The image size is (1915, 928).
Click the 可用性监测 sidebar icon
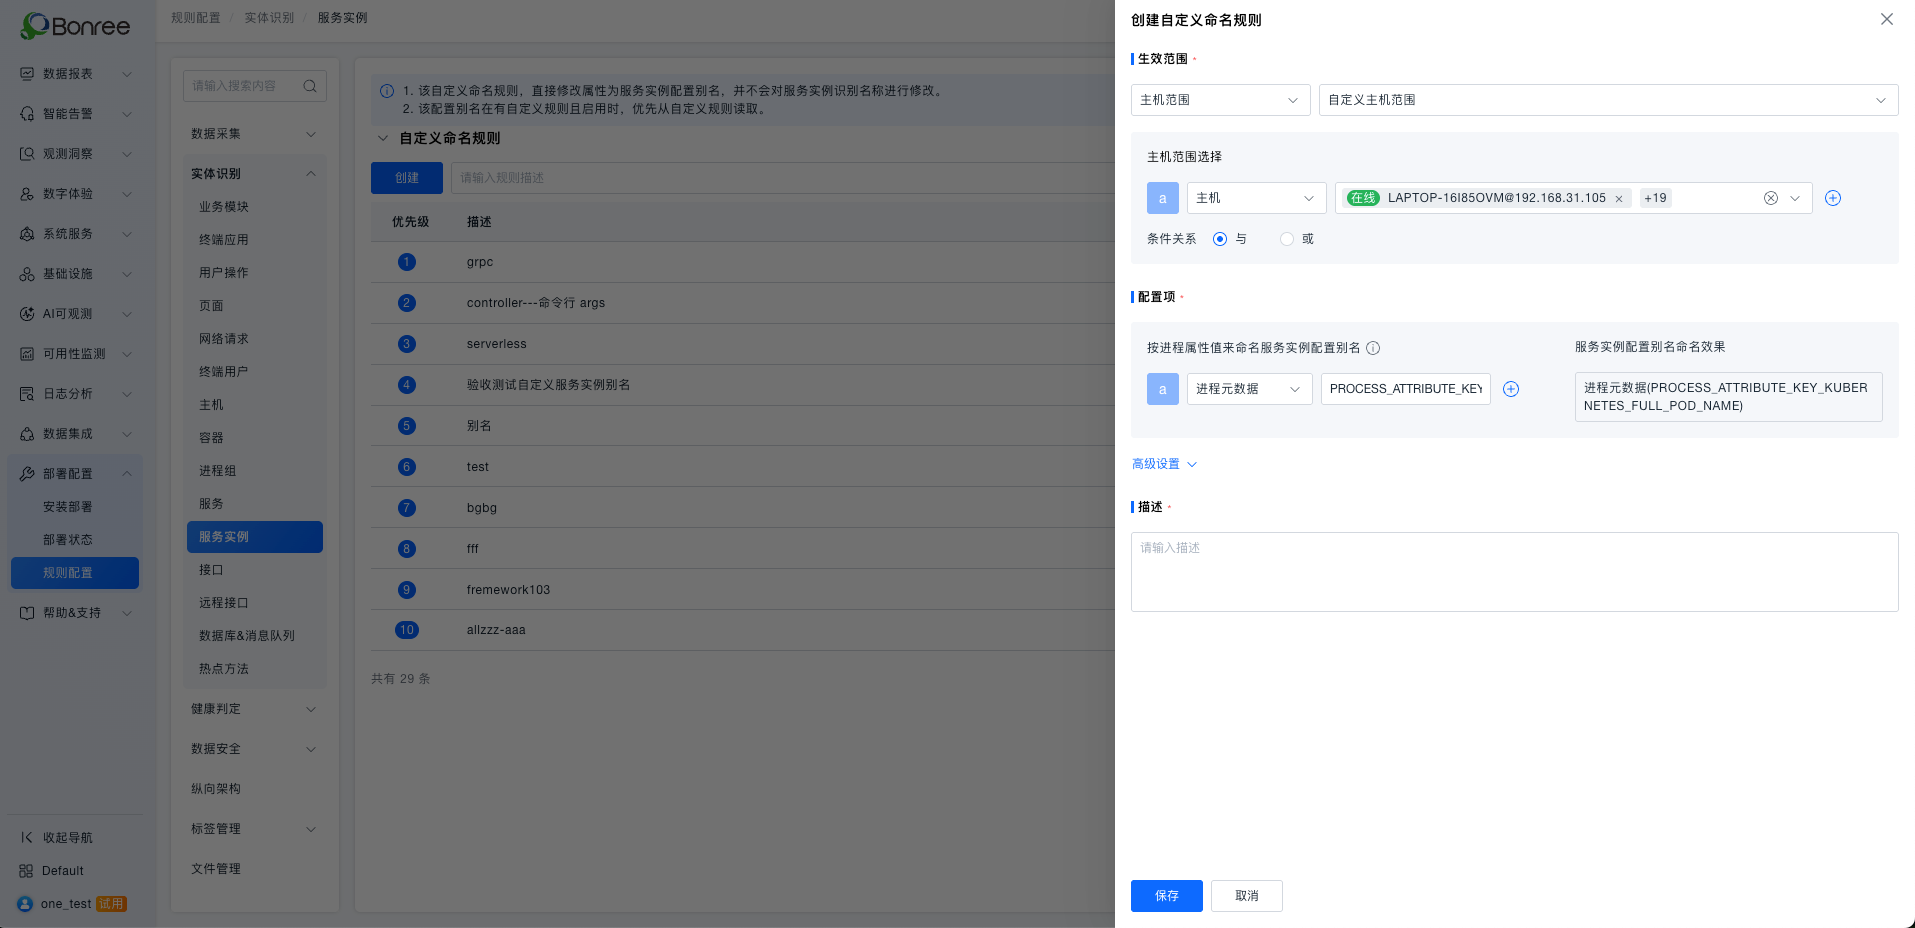[27, 354]
